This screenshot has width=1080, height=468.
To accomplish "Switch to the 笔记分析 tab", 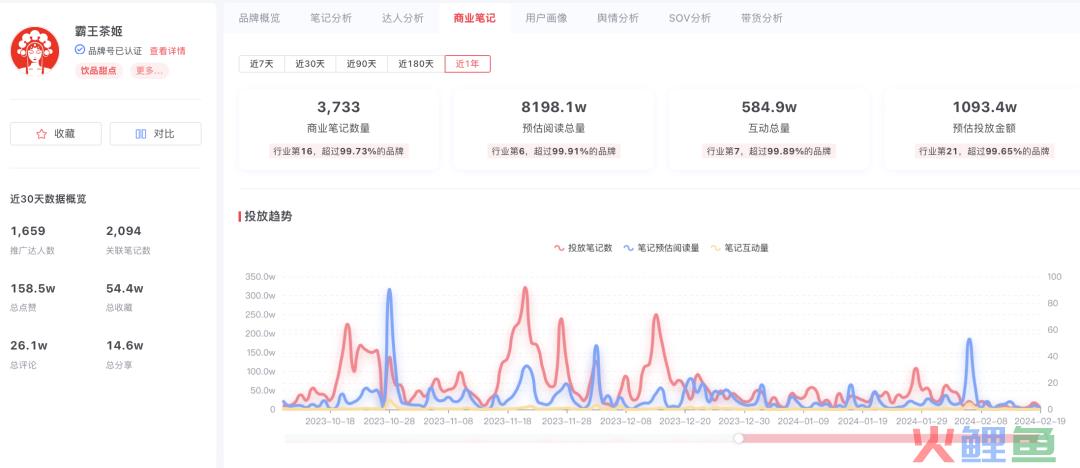I will [331, 18].
